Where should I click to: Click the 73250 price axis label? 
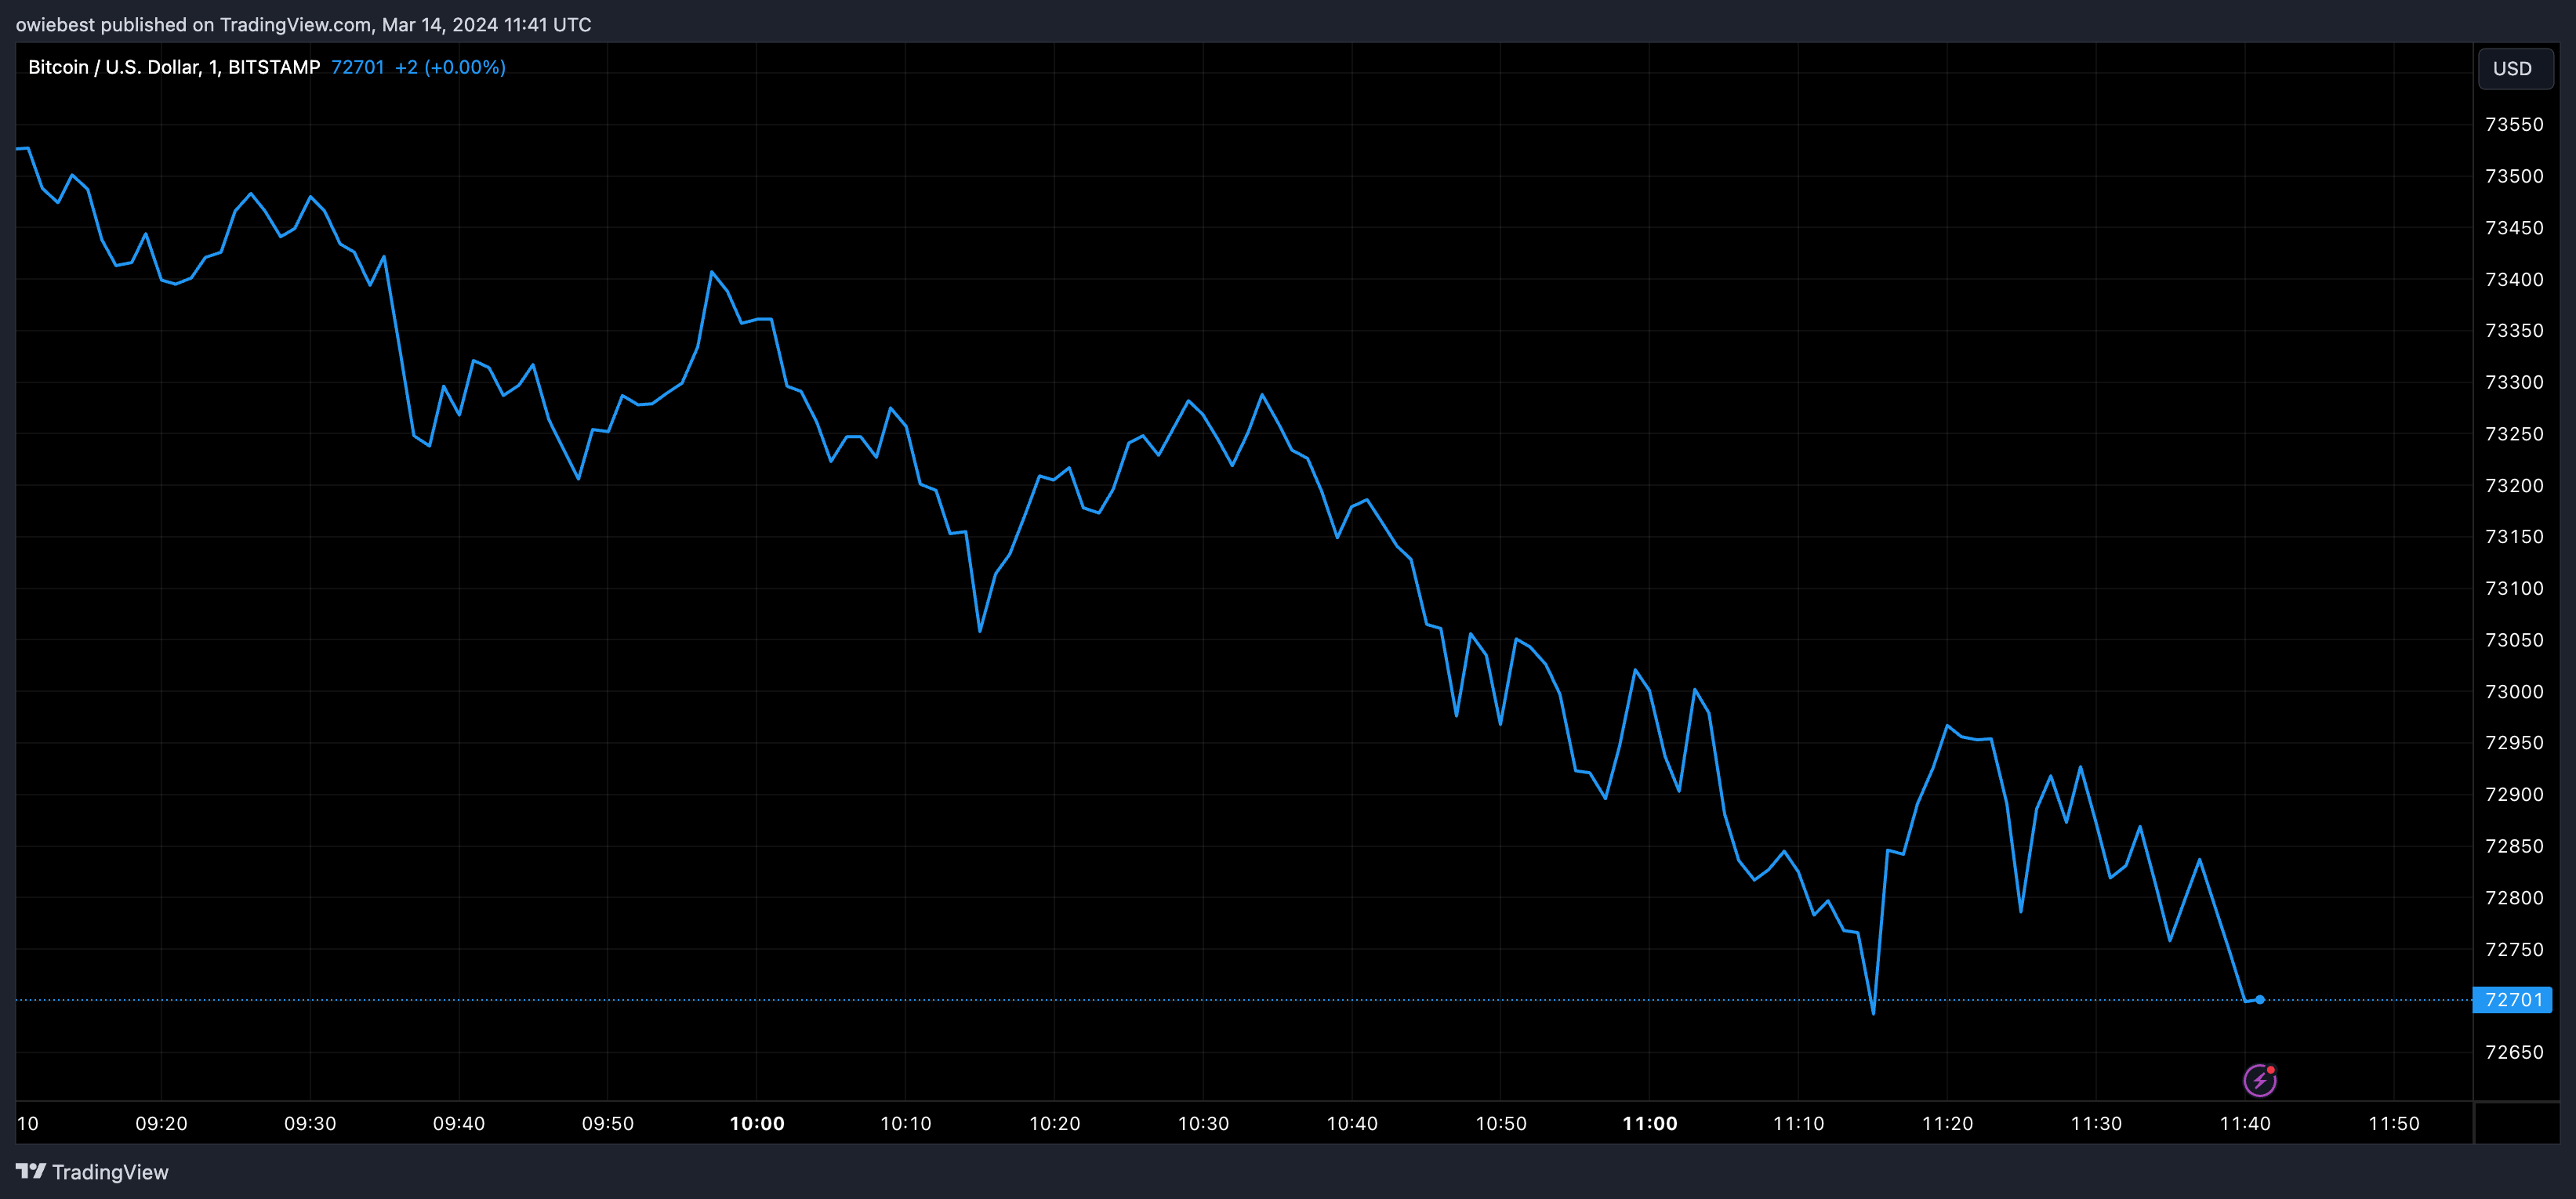[2514, 434]
